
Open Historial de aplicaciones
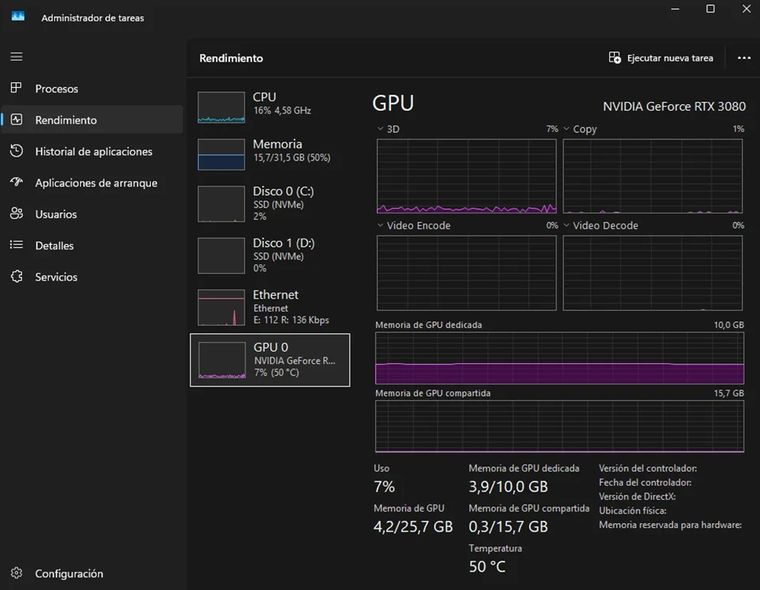(92, 151)
